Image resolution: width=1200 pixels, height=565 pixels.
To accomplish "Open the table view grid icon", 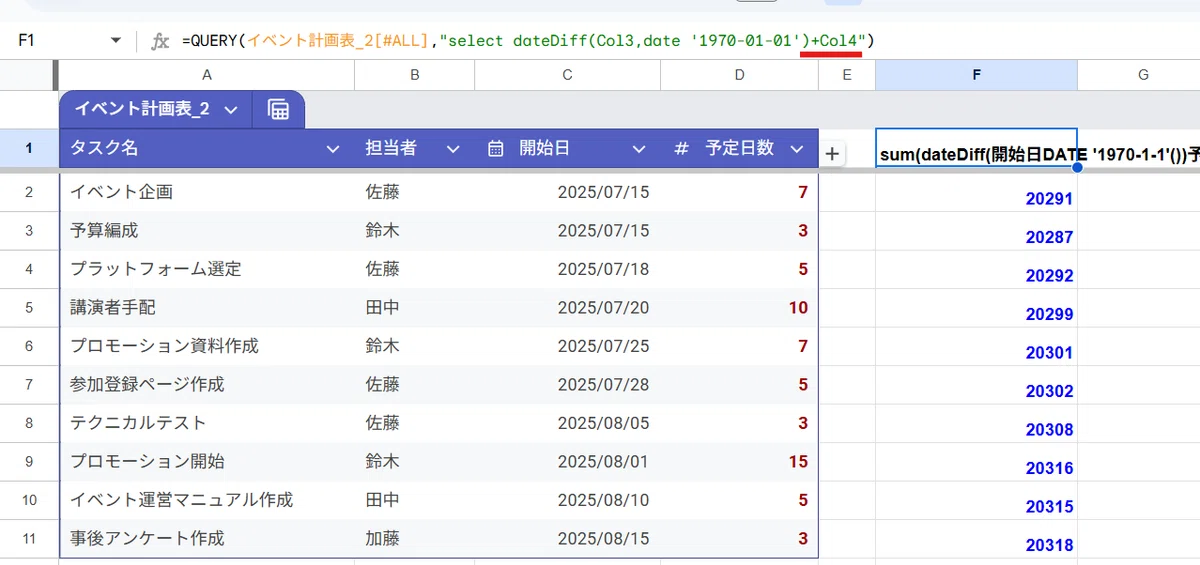I will [278, 110].
